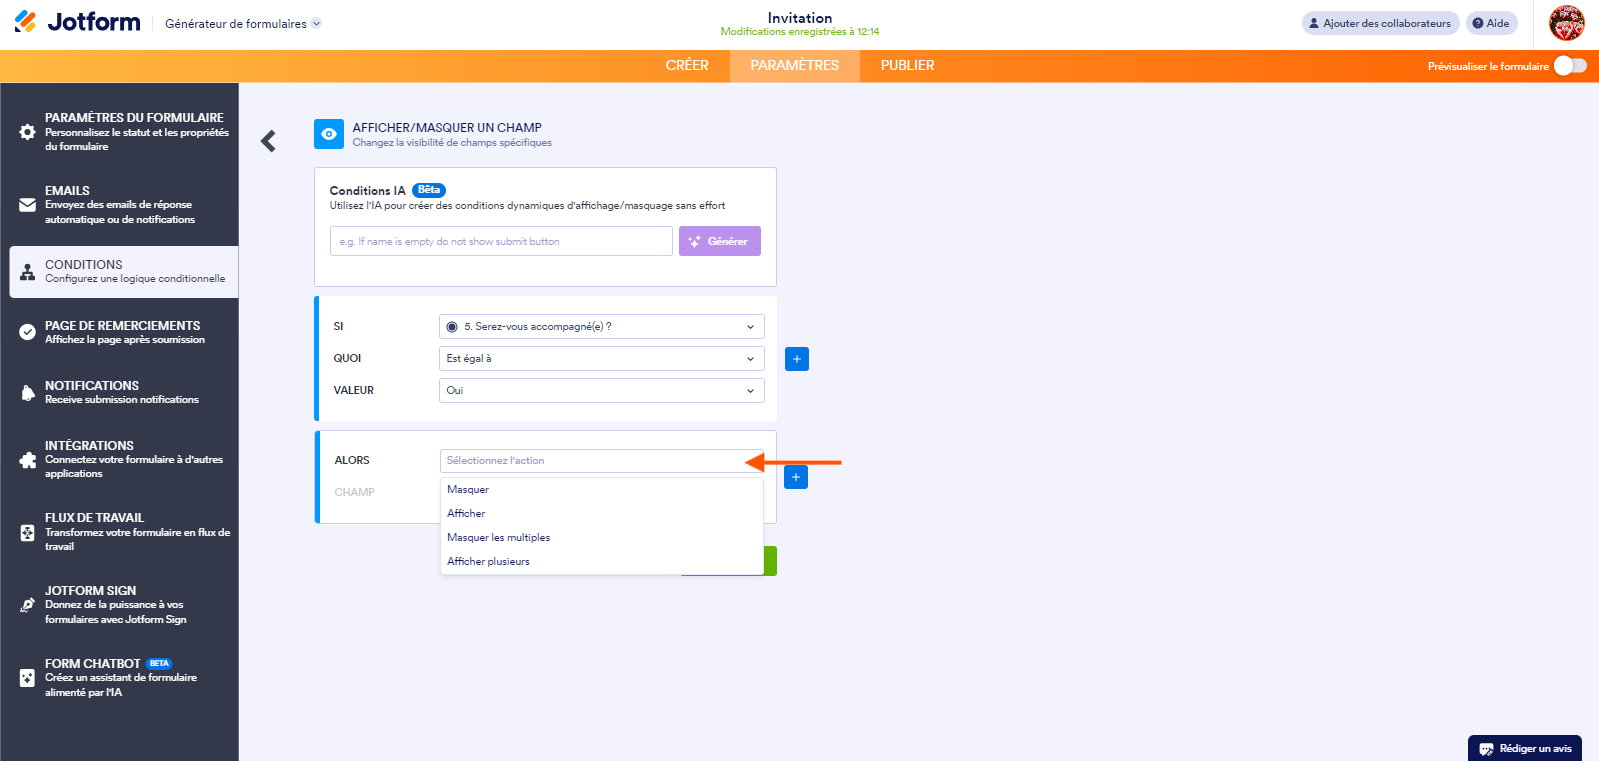Add another SI condition with plus button
Screen dimensions: 1599x761
point(796,359)
